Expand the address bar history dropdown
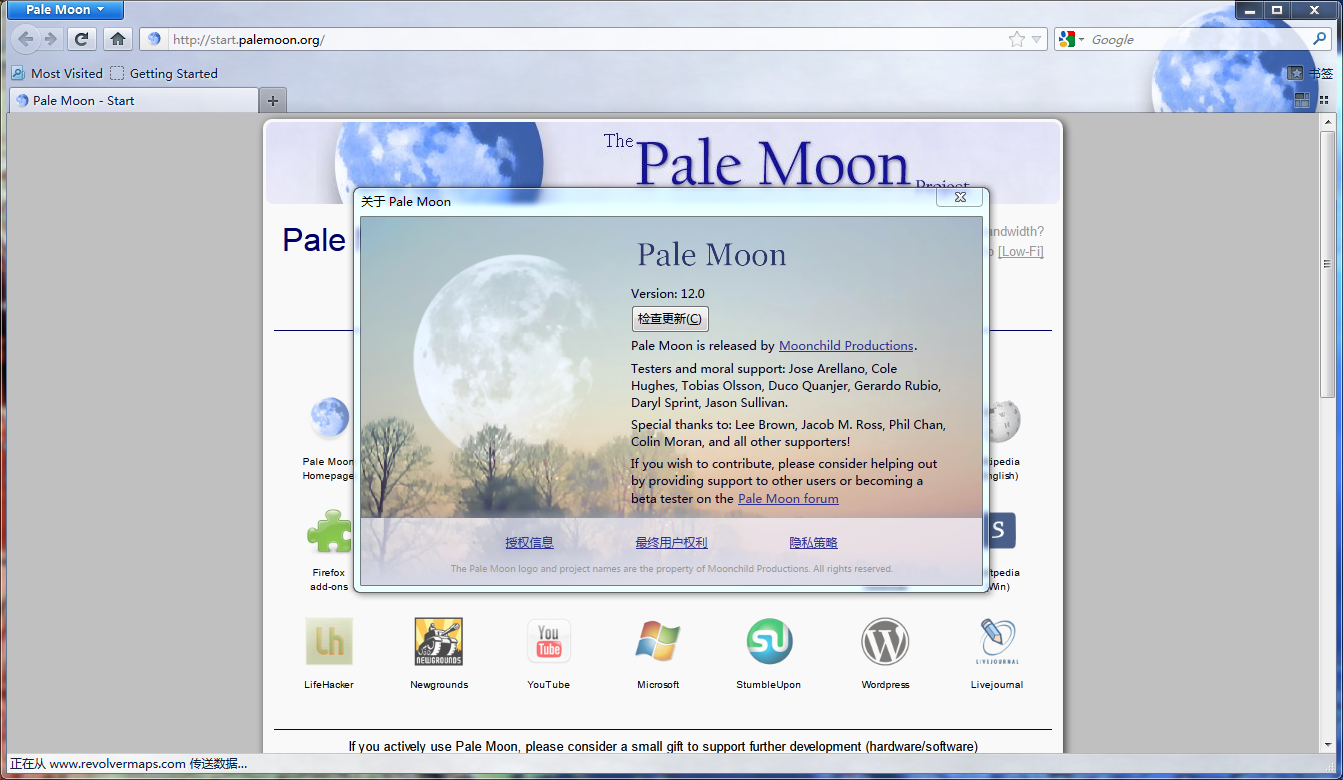1343x780 pixels. point(1037,39)
